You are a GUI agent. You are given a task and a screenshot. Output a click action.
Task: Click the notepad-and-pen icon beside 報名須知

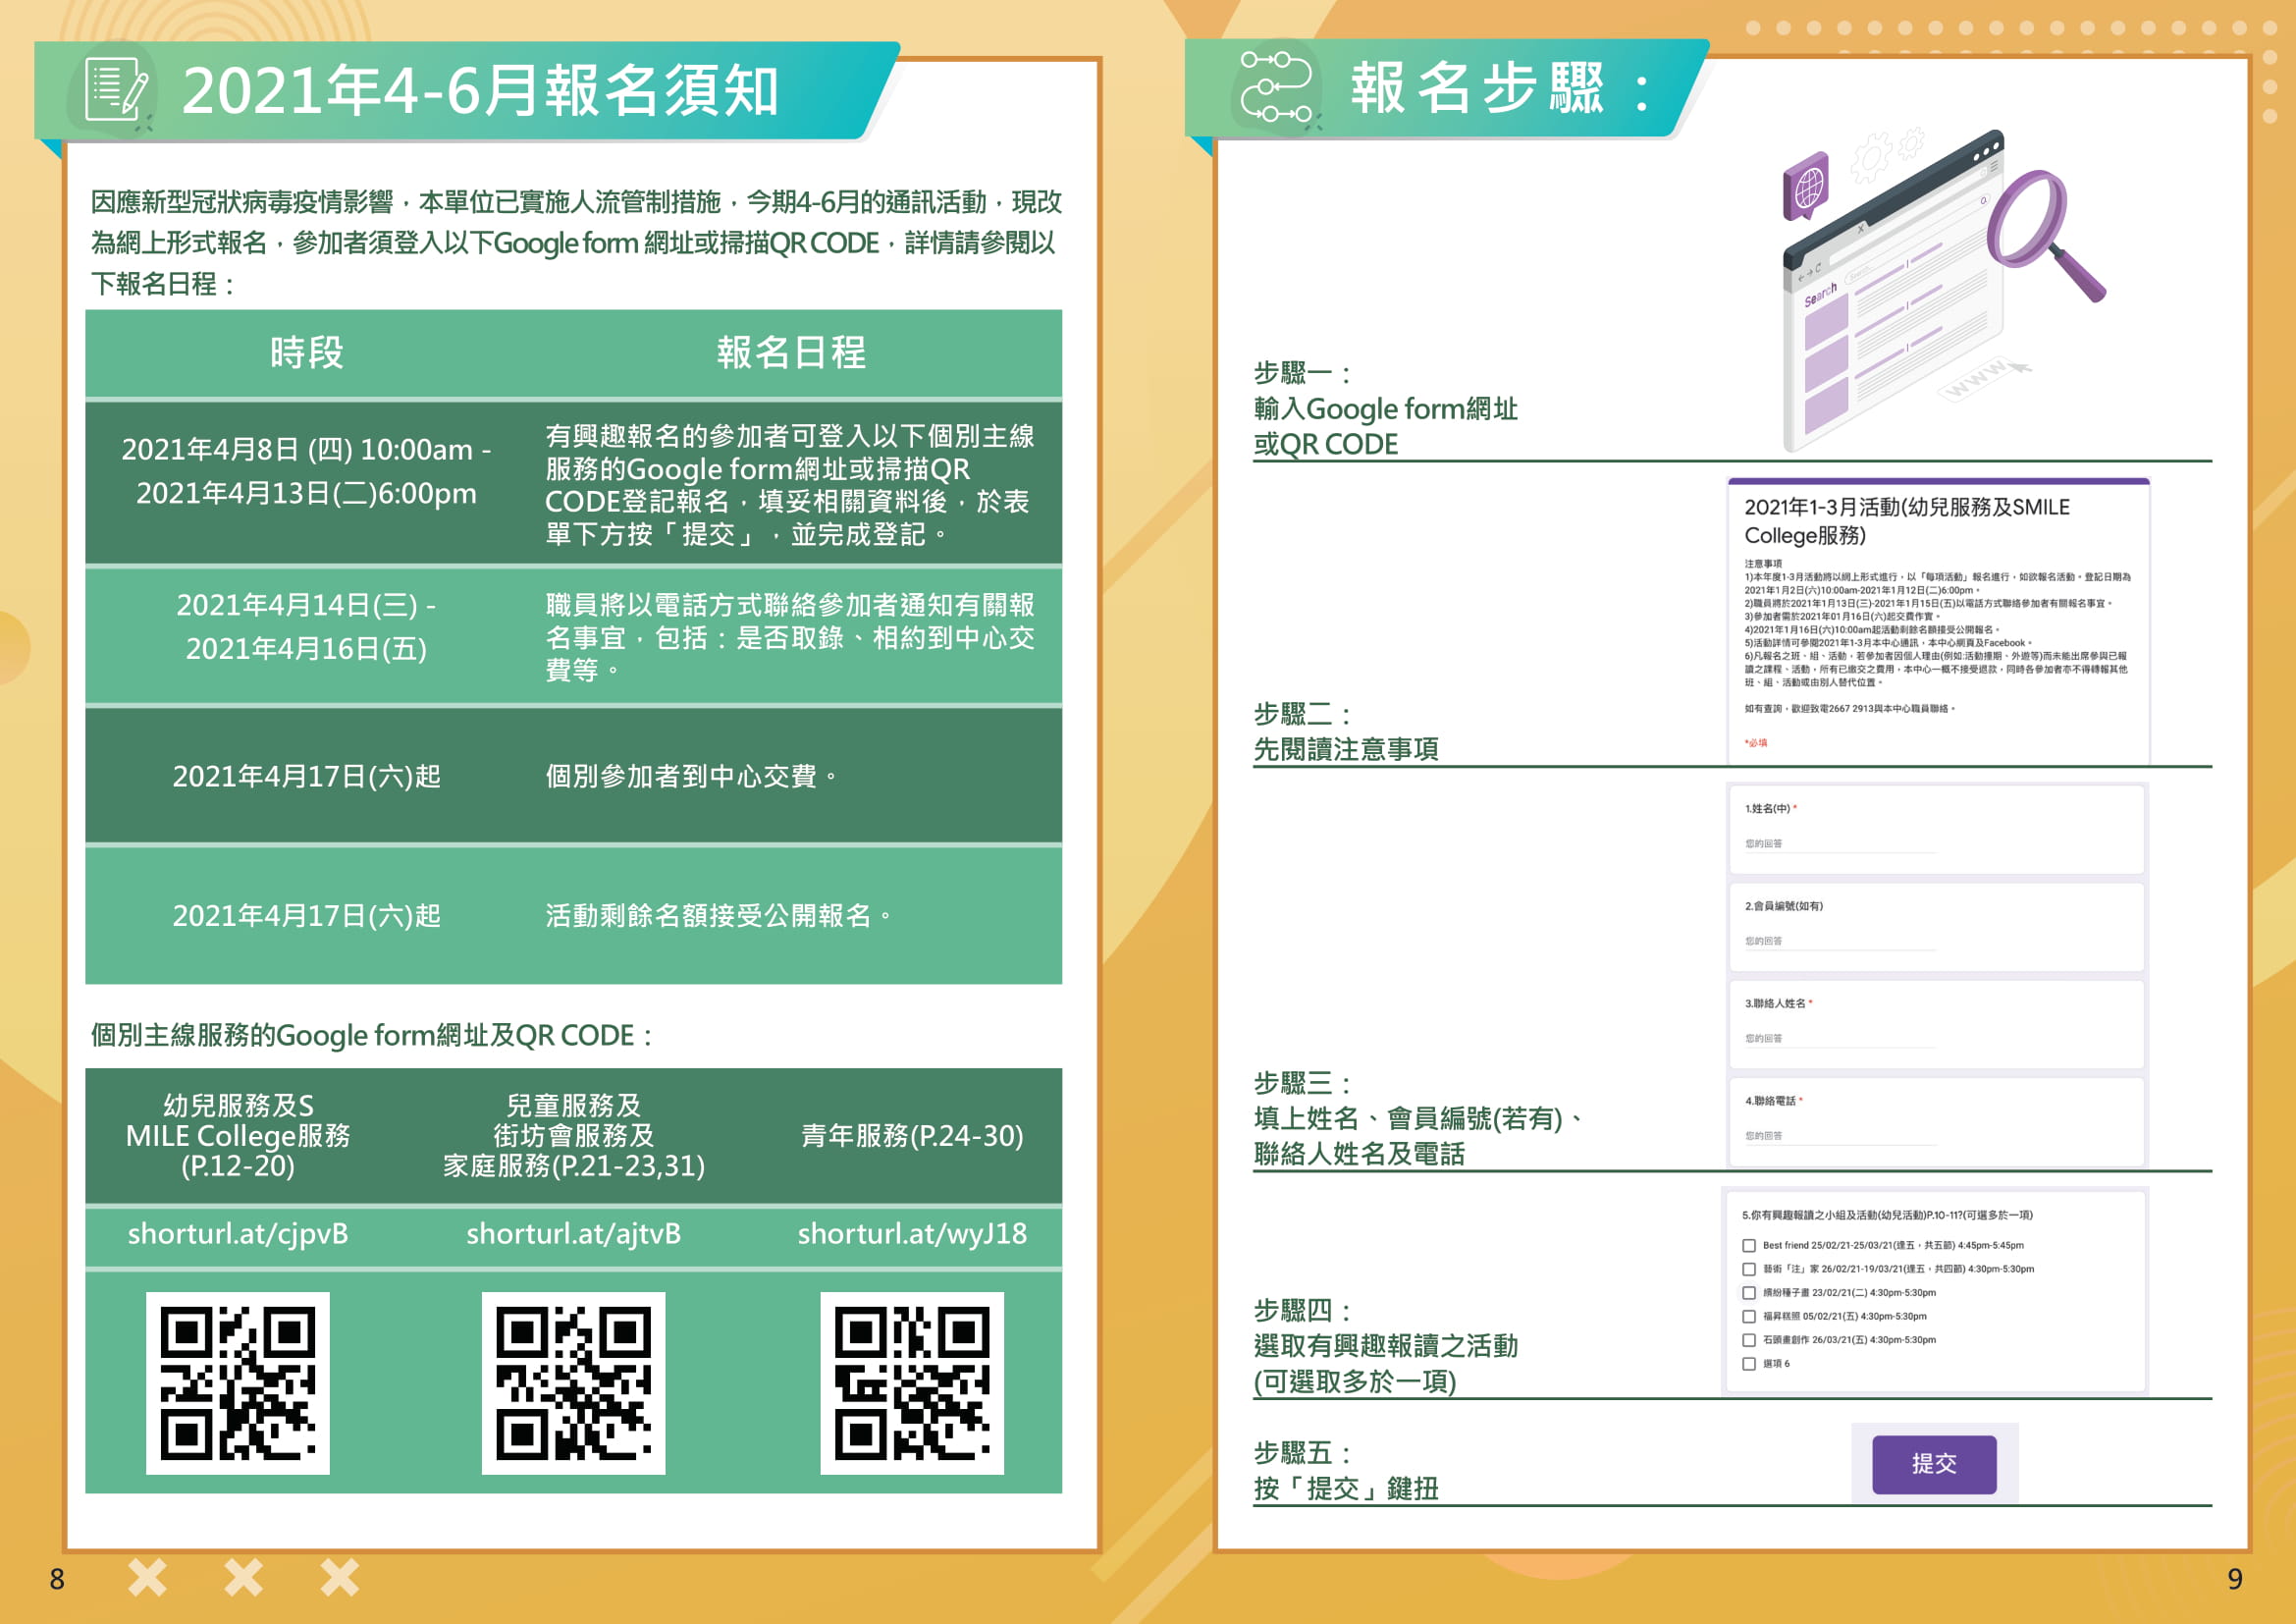pos(115,90)
